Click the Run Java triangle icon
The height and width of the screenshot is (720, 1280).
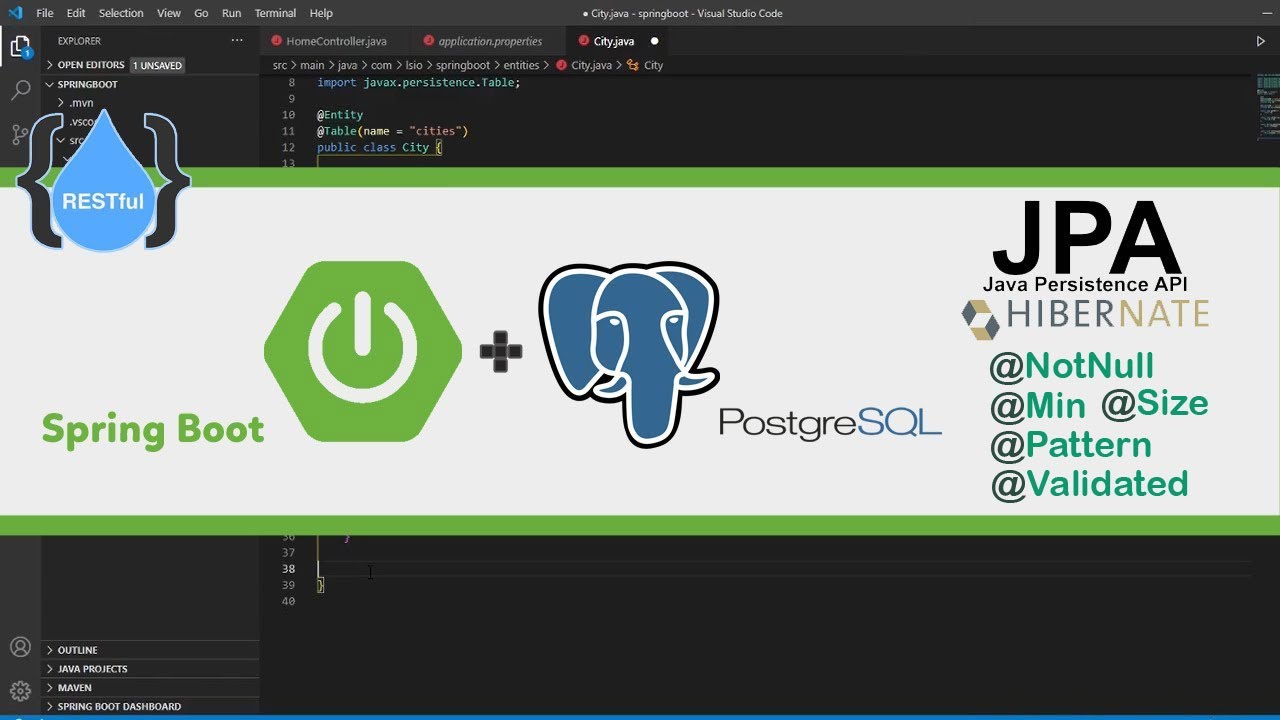(x=1260, y=41)
